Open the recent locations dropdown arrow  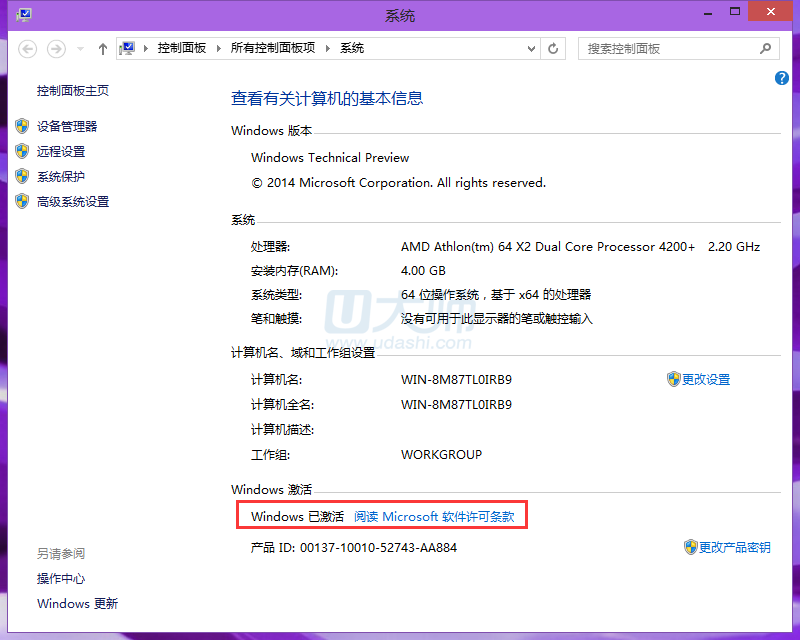(x=80, y=48)
